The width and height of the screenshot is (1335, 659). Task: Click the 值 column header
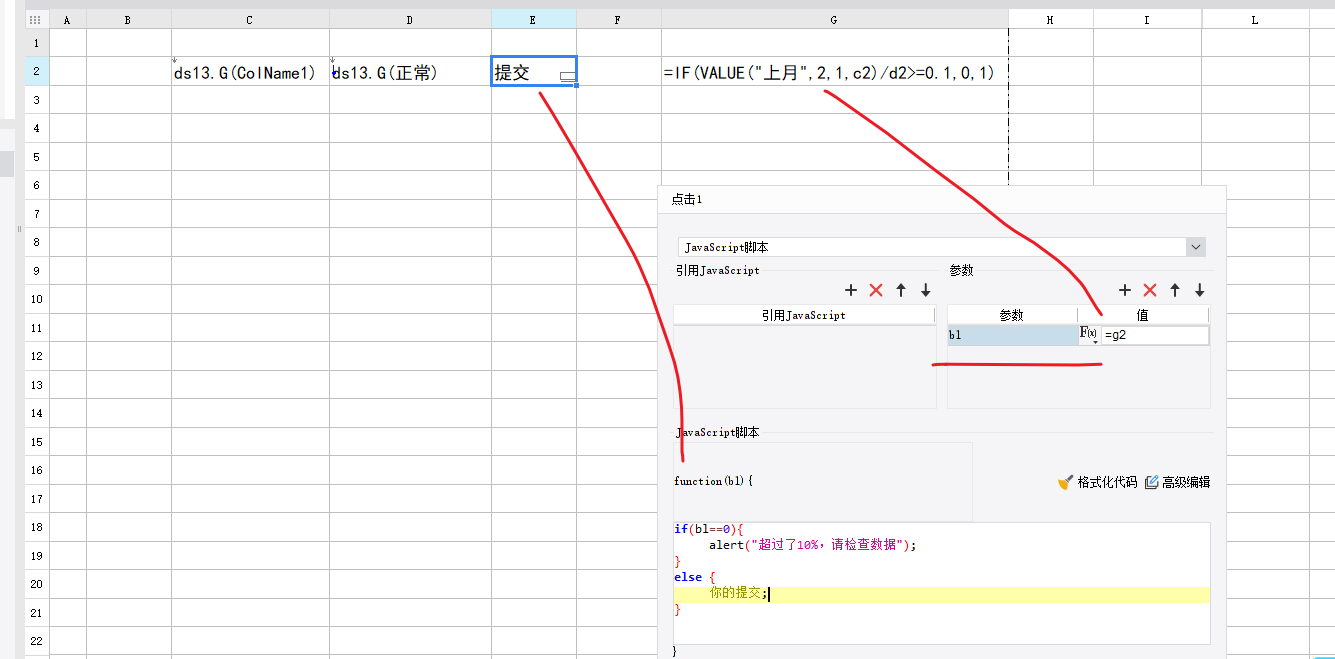(x=1143, y=315)
